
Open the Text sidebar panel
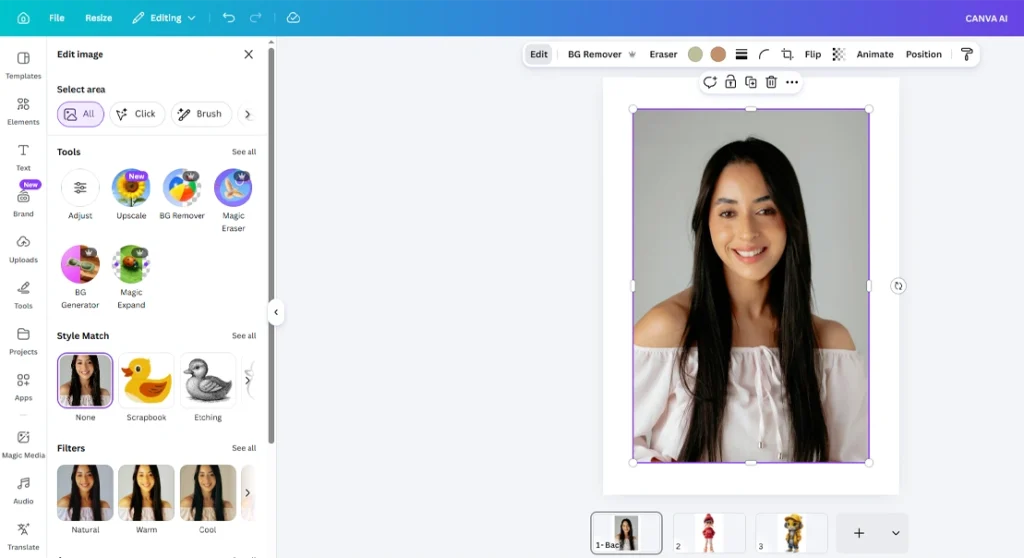[x=24, y=157]
